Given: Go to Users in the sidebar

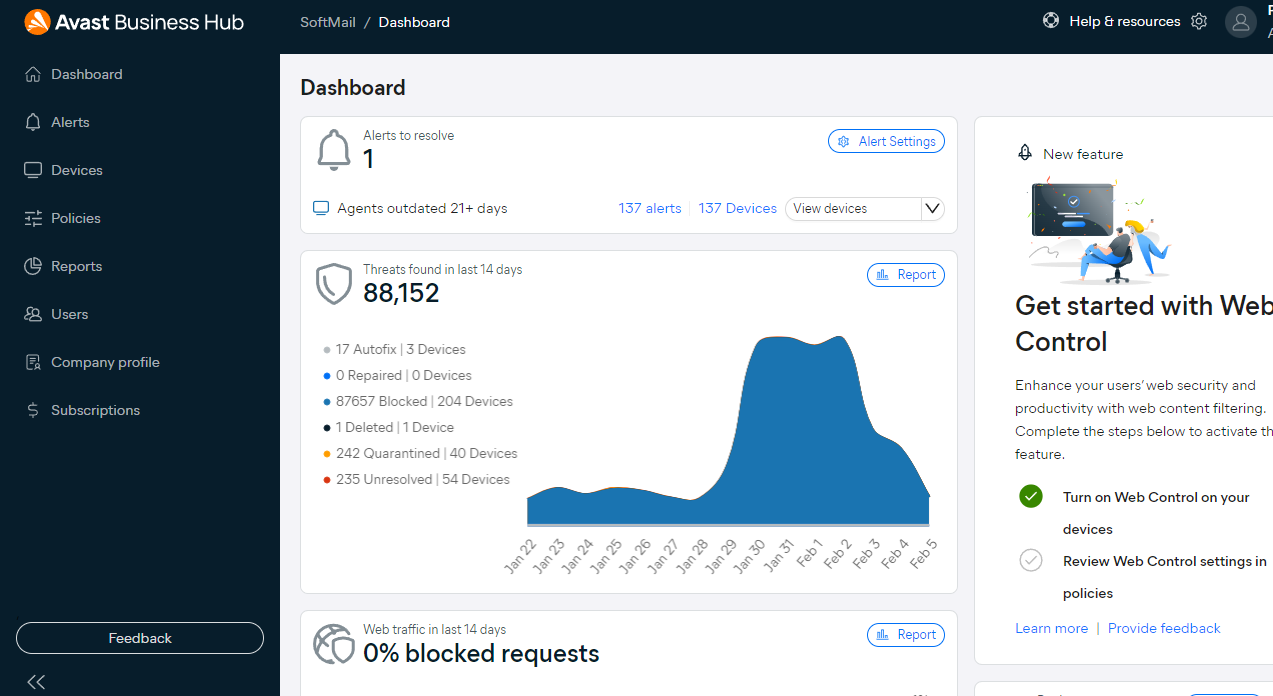Looking at the screenshot, I should point(70,314).
